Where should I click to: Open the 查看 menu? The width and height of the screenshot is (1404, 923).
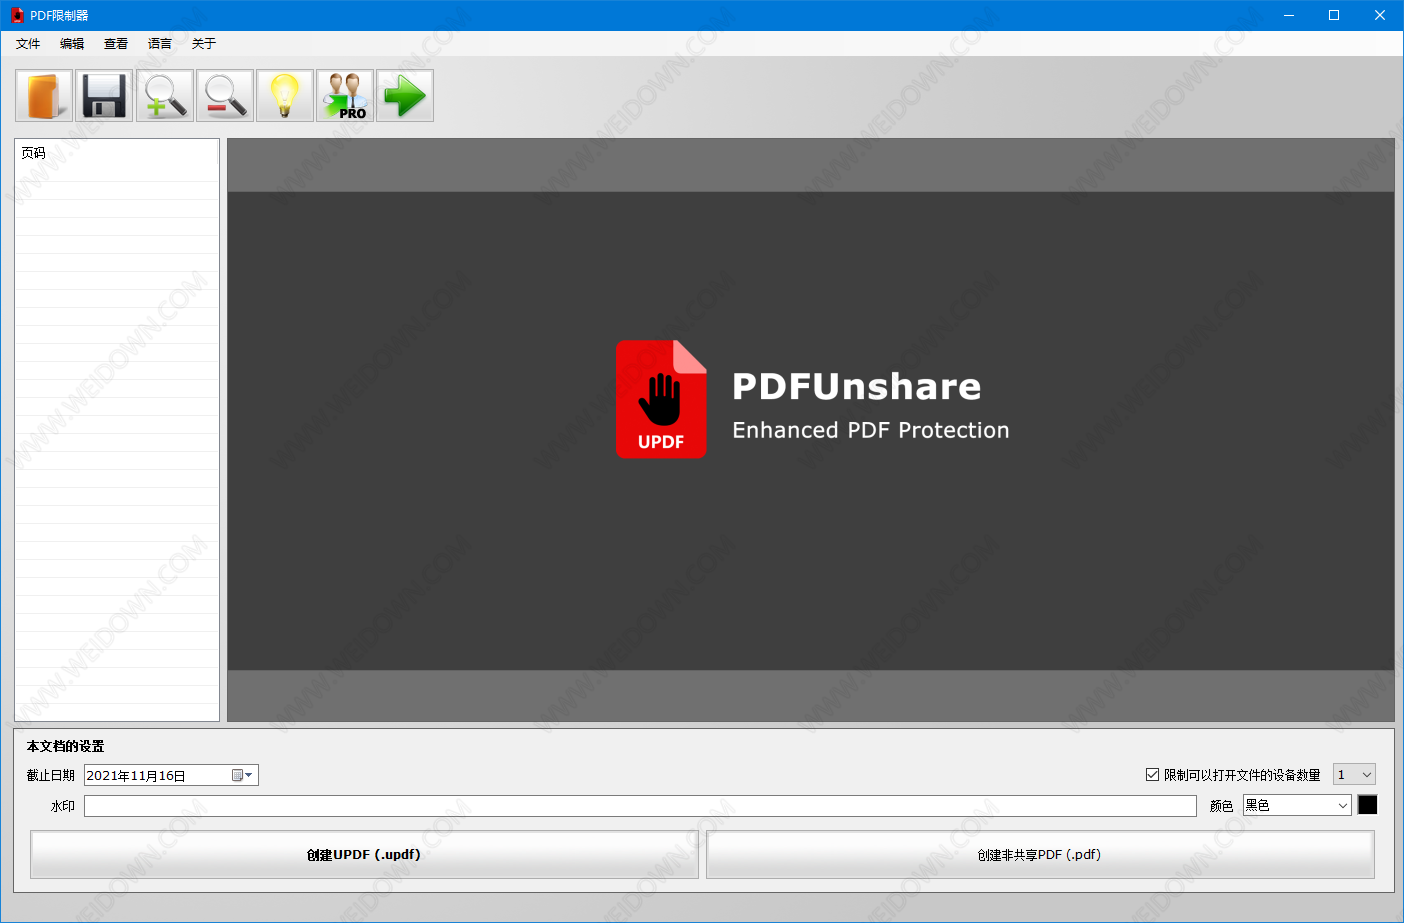click(116, 44)
